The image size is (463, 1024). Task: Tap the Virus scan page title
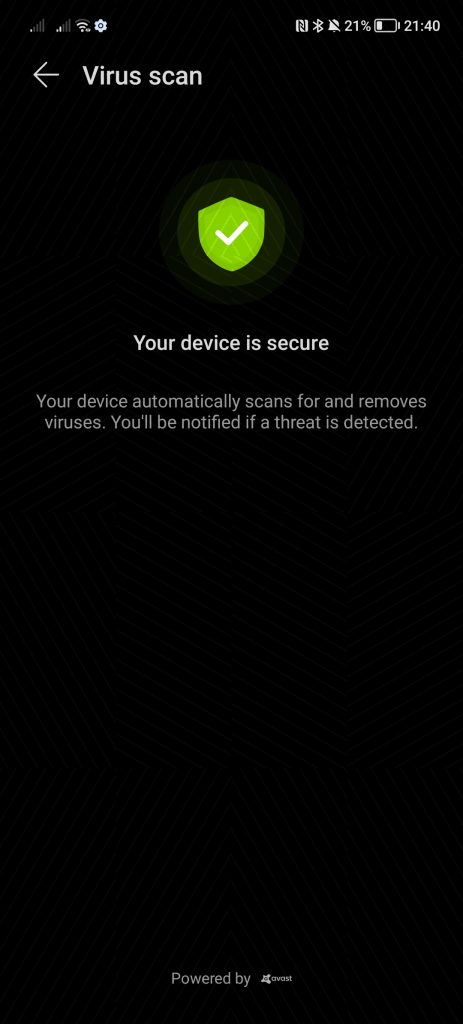click(x=142, y=76)
